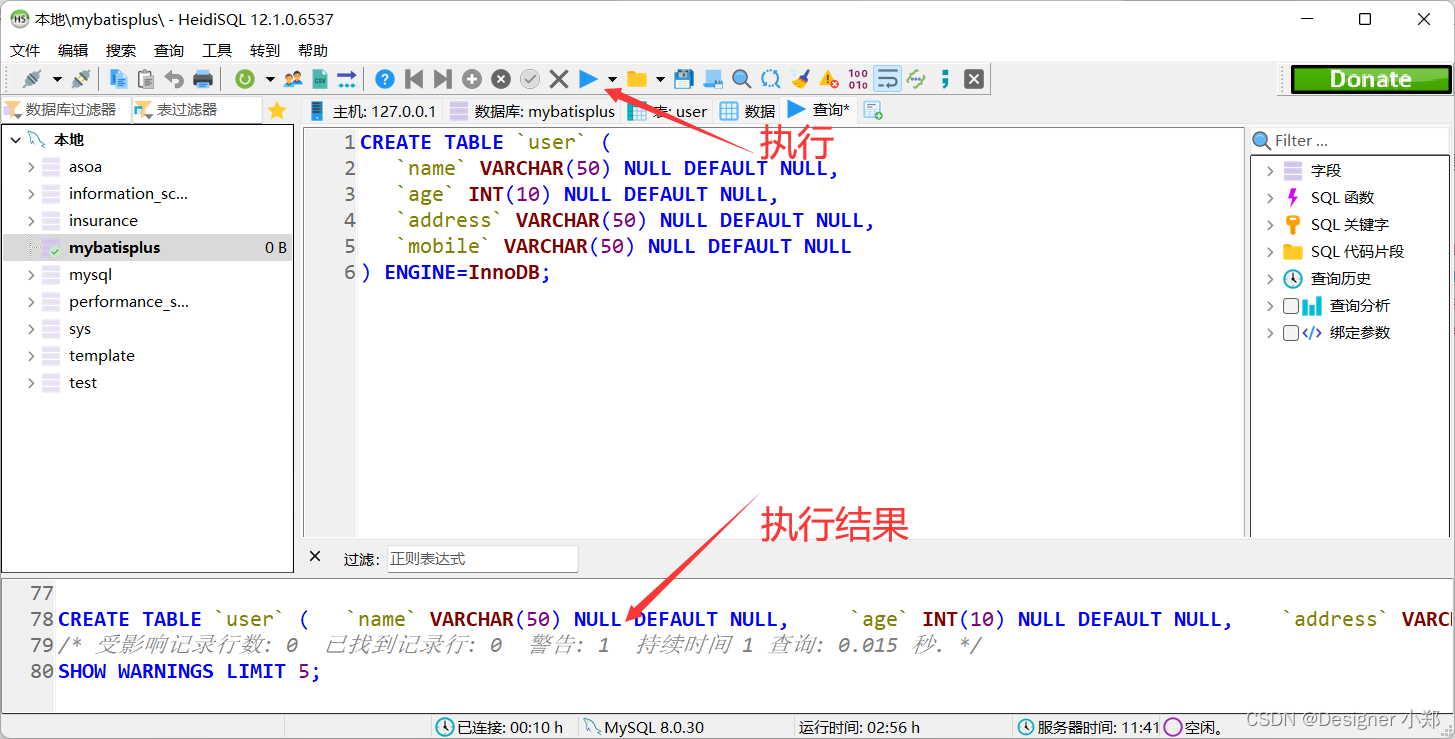The height and width of the screenshot is (739, 1455).
Task: Close the log filter bar
Action: coord(315,557)
